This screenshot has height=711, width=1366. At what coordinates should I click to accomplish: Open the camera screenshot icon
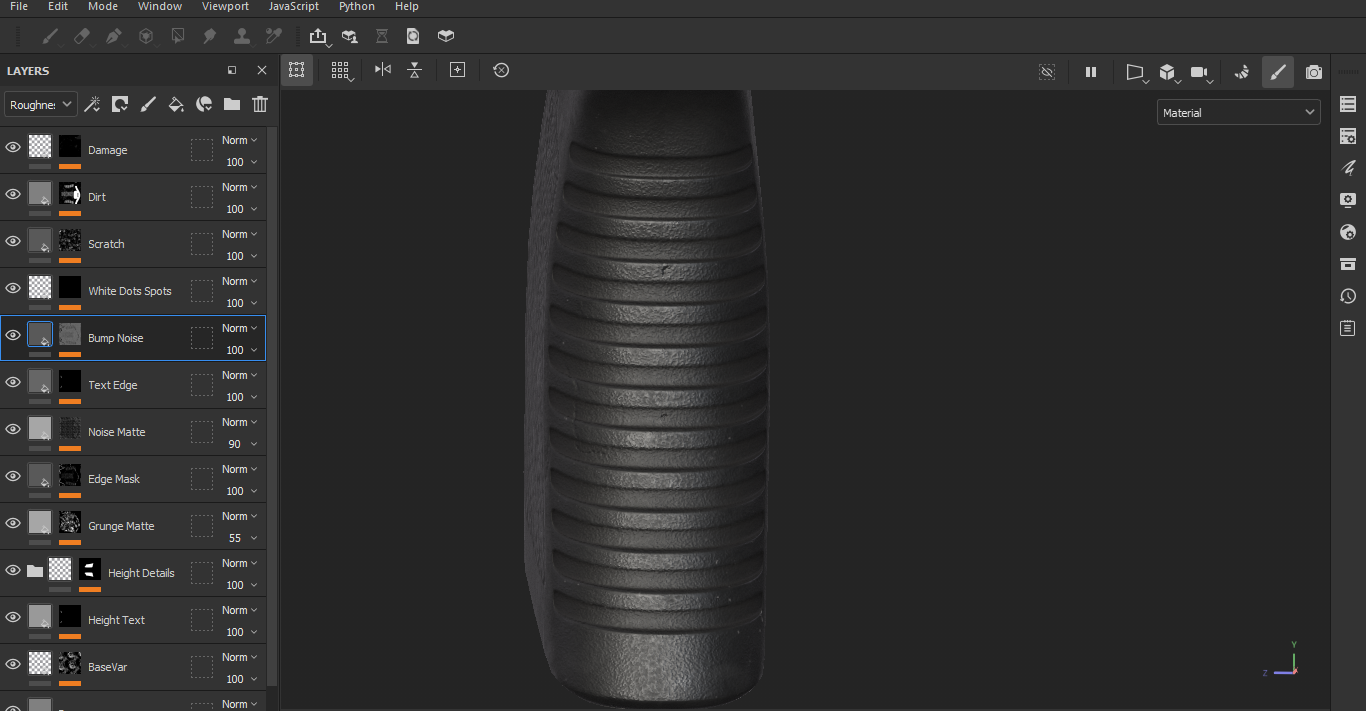1314,72
